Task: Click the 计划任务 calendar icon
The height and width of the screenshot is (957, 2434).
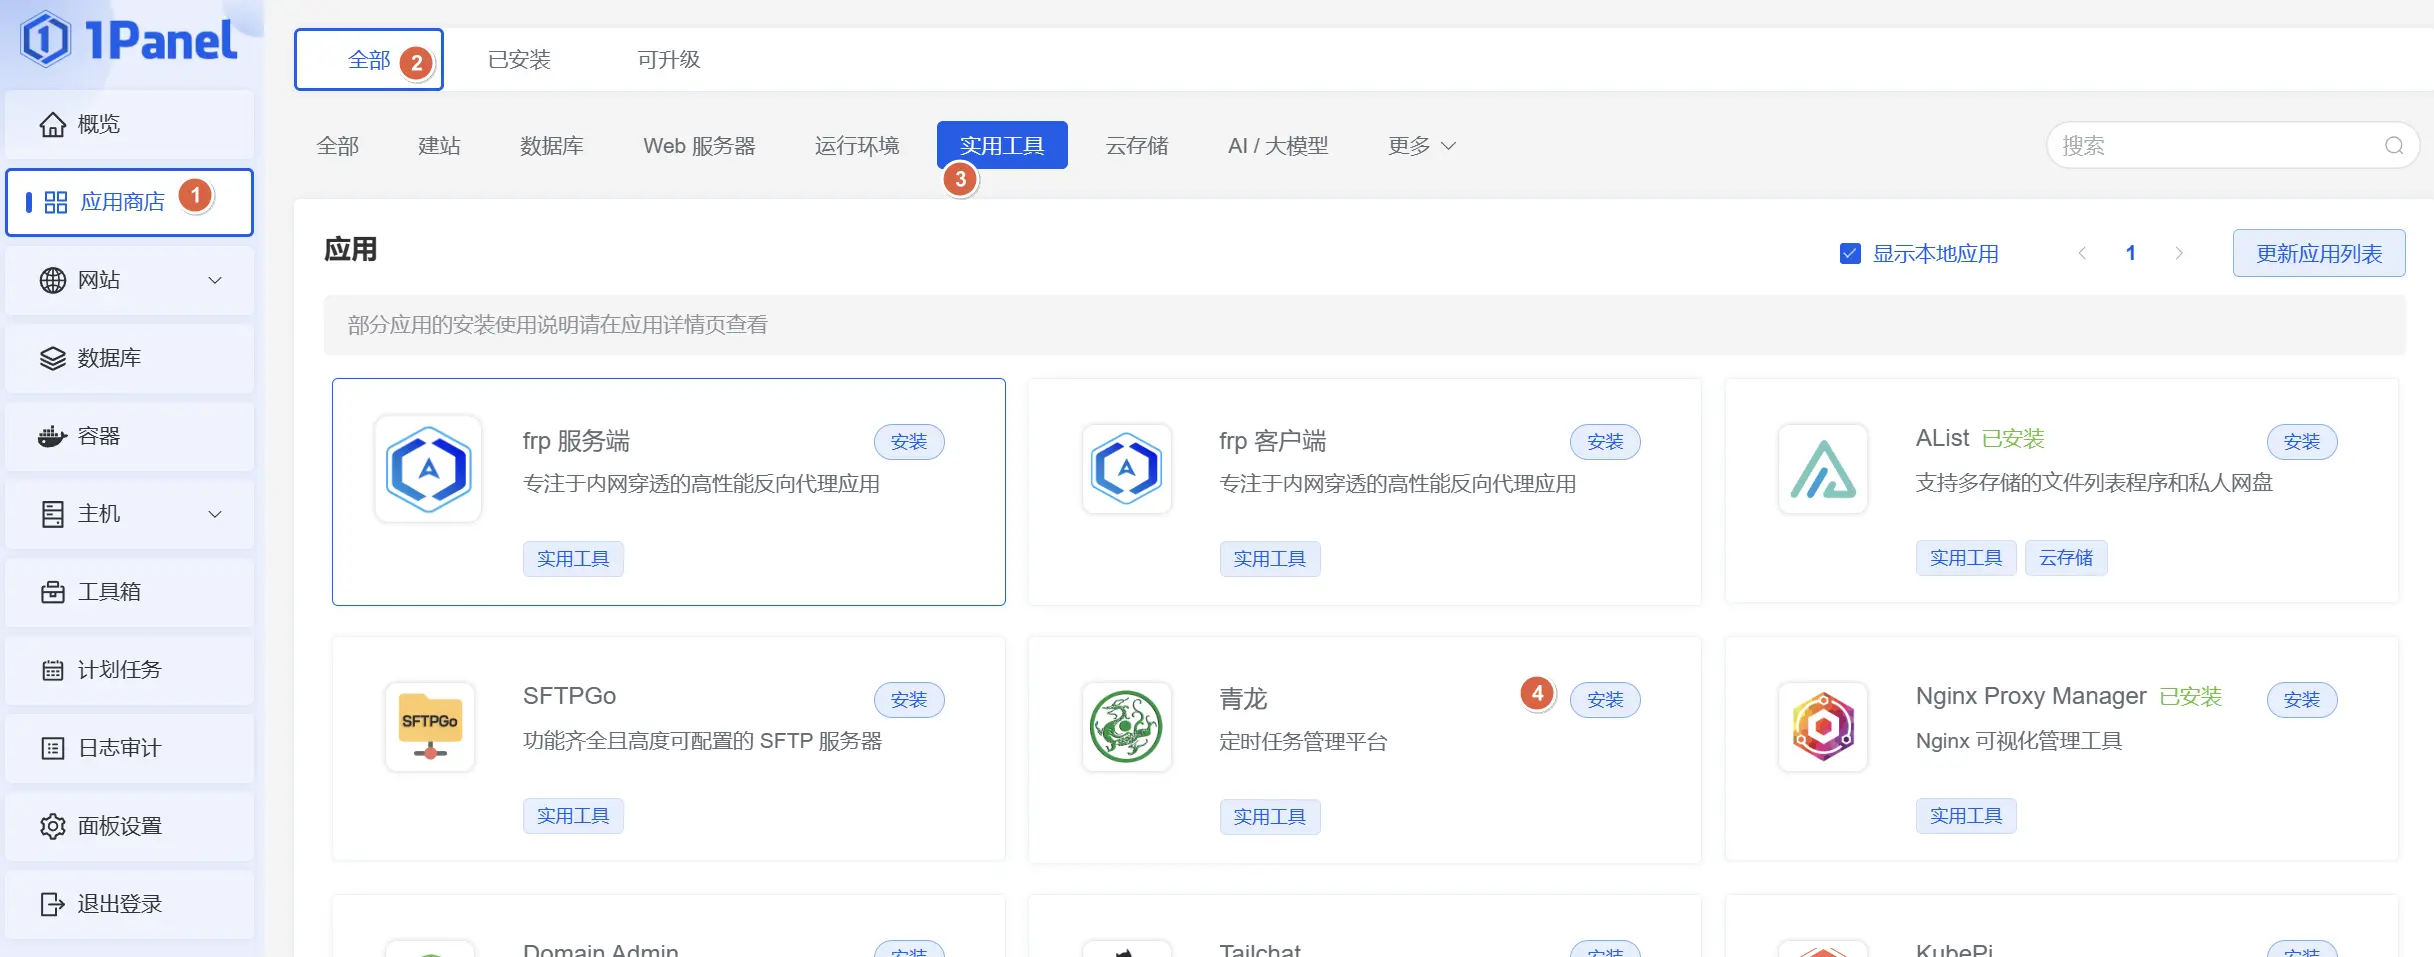Action: click(x=52, y=670)
